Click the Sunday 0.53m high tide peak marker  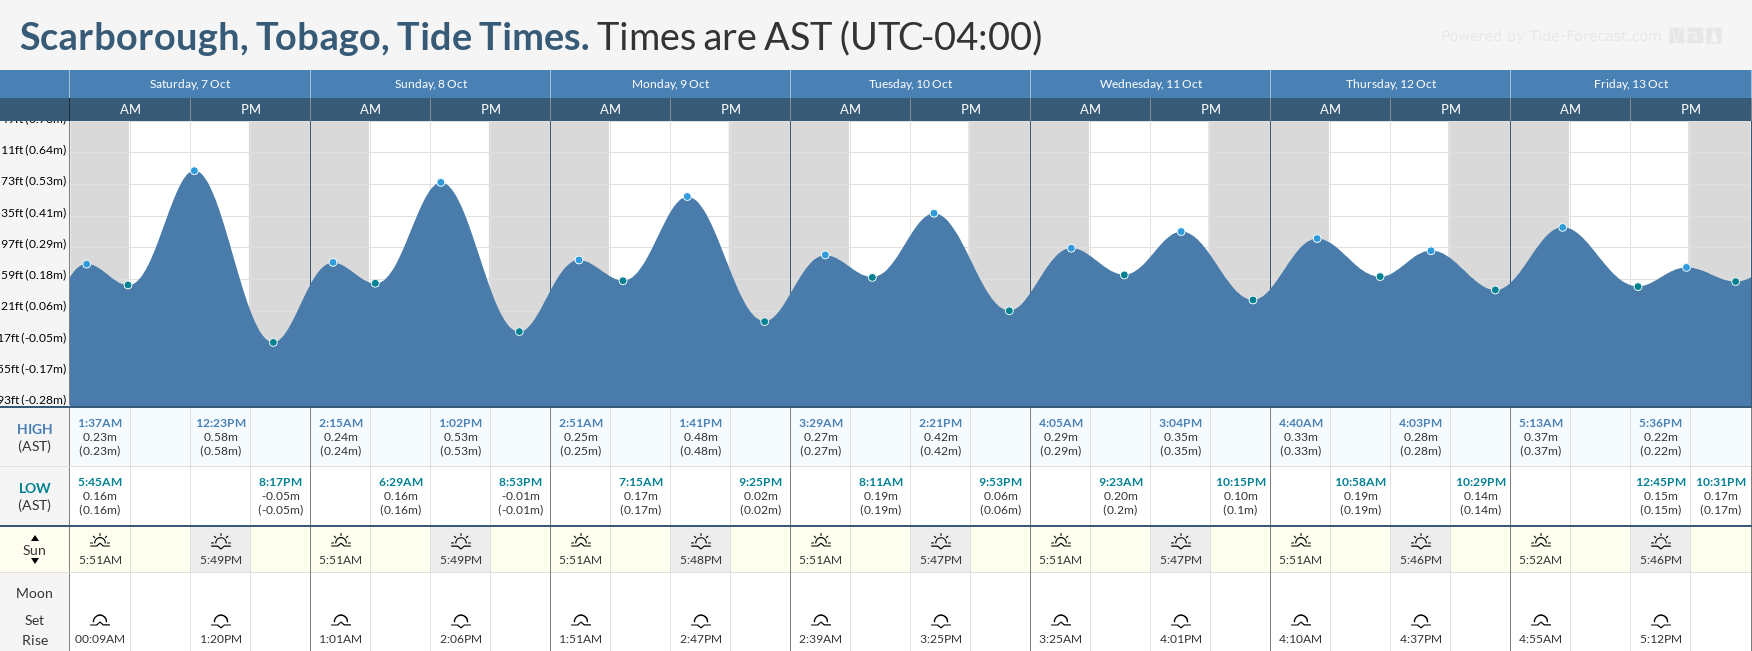(441, 183)
